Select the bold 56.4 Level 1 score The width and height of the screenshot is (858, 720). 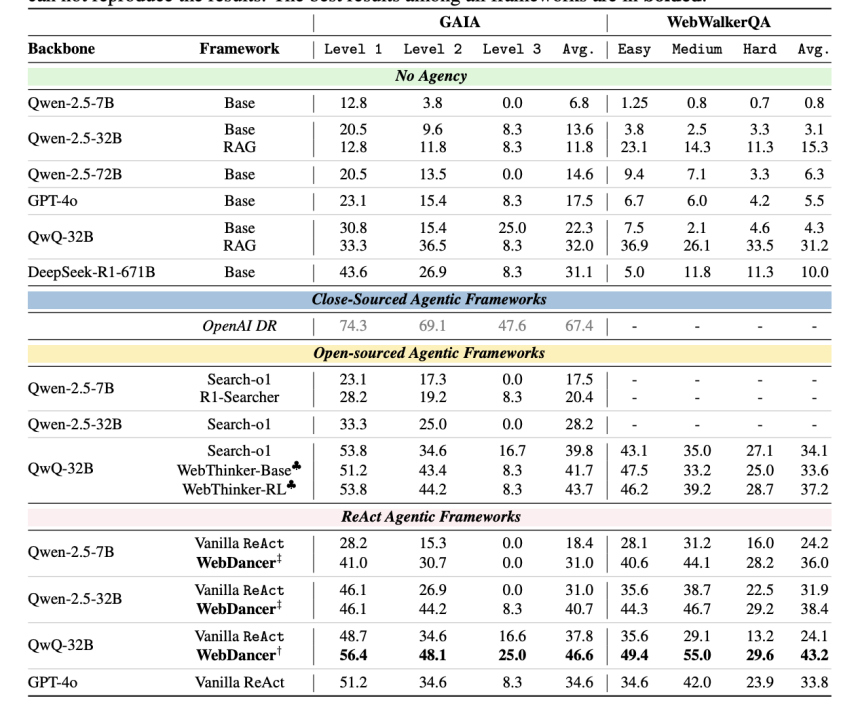[x=353, y=655]
